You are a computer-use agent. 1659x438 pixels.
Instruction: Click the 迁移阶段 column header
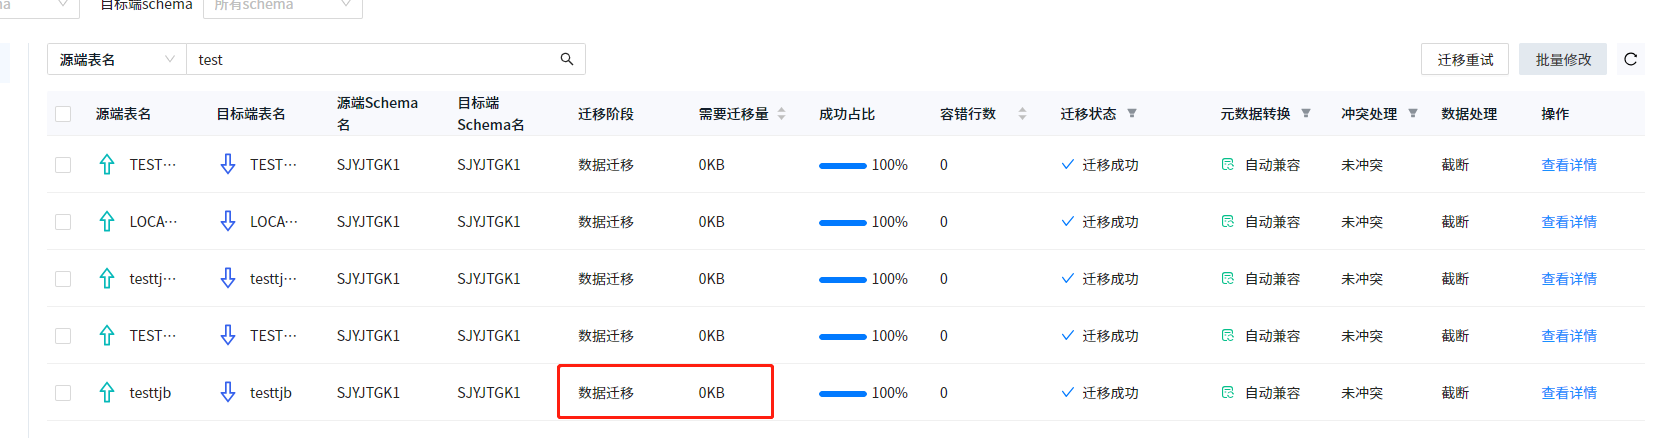(x=606, y=114)
